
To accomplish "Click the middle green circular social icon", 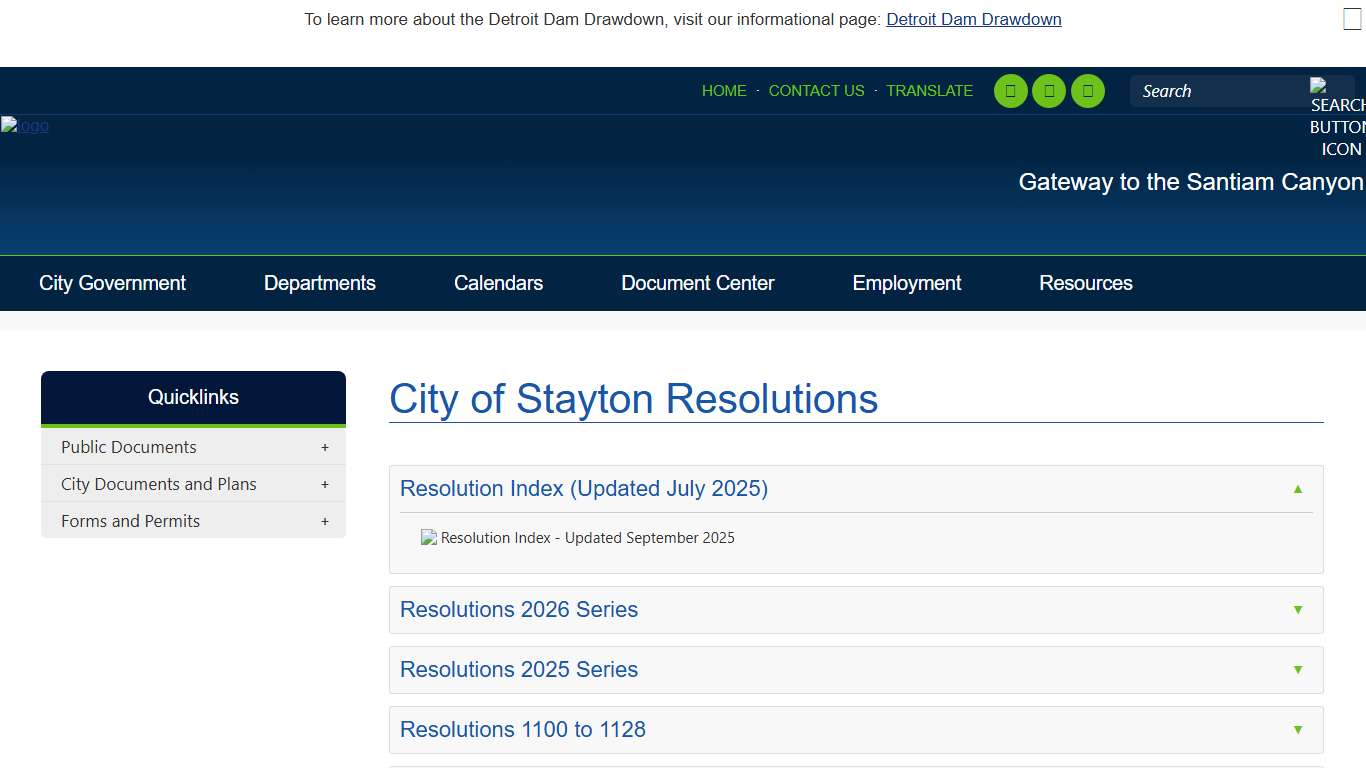I will click(1049, 91).
